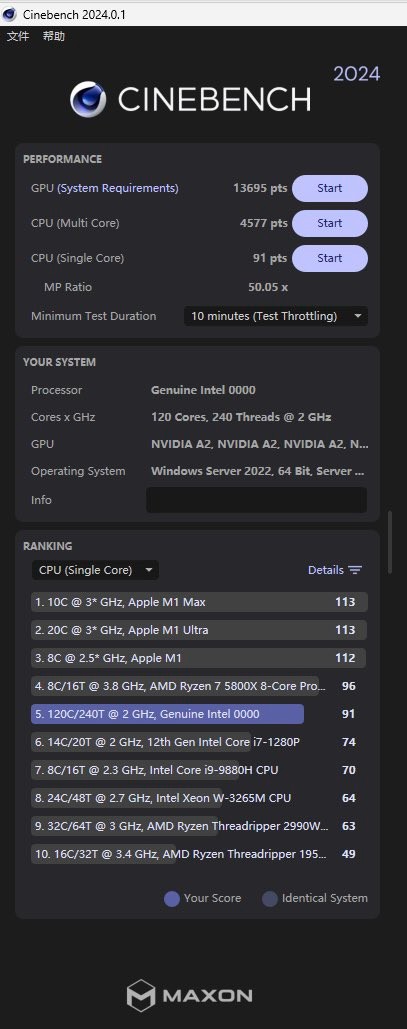Click the Cinebench sphere logo icon
The height and width of the screenshot is (1029, 407).
click(x=87, y=100)
